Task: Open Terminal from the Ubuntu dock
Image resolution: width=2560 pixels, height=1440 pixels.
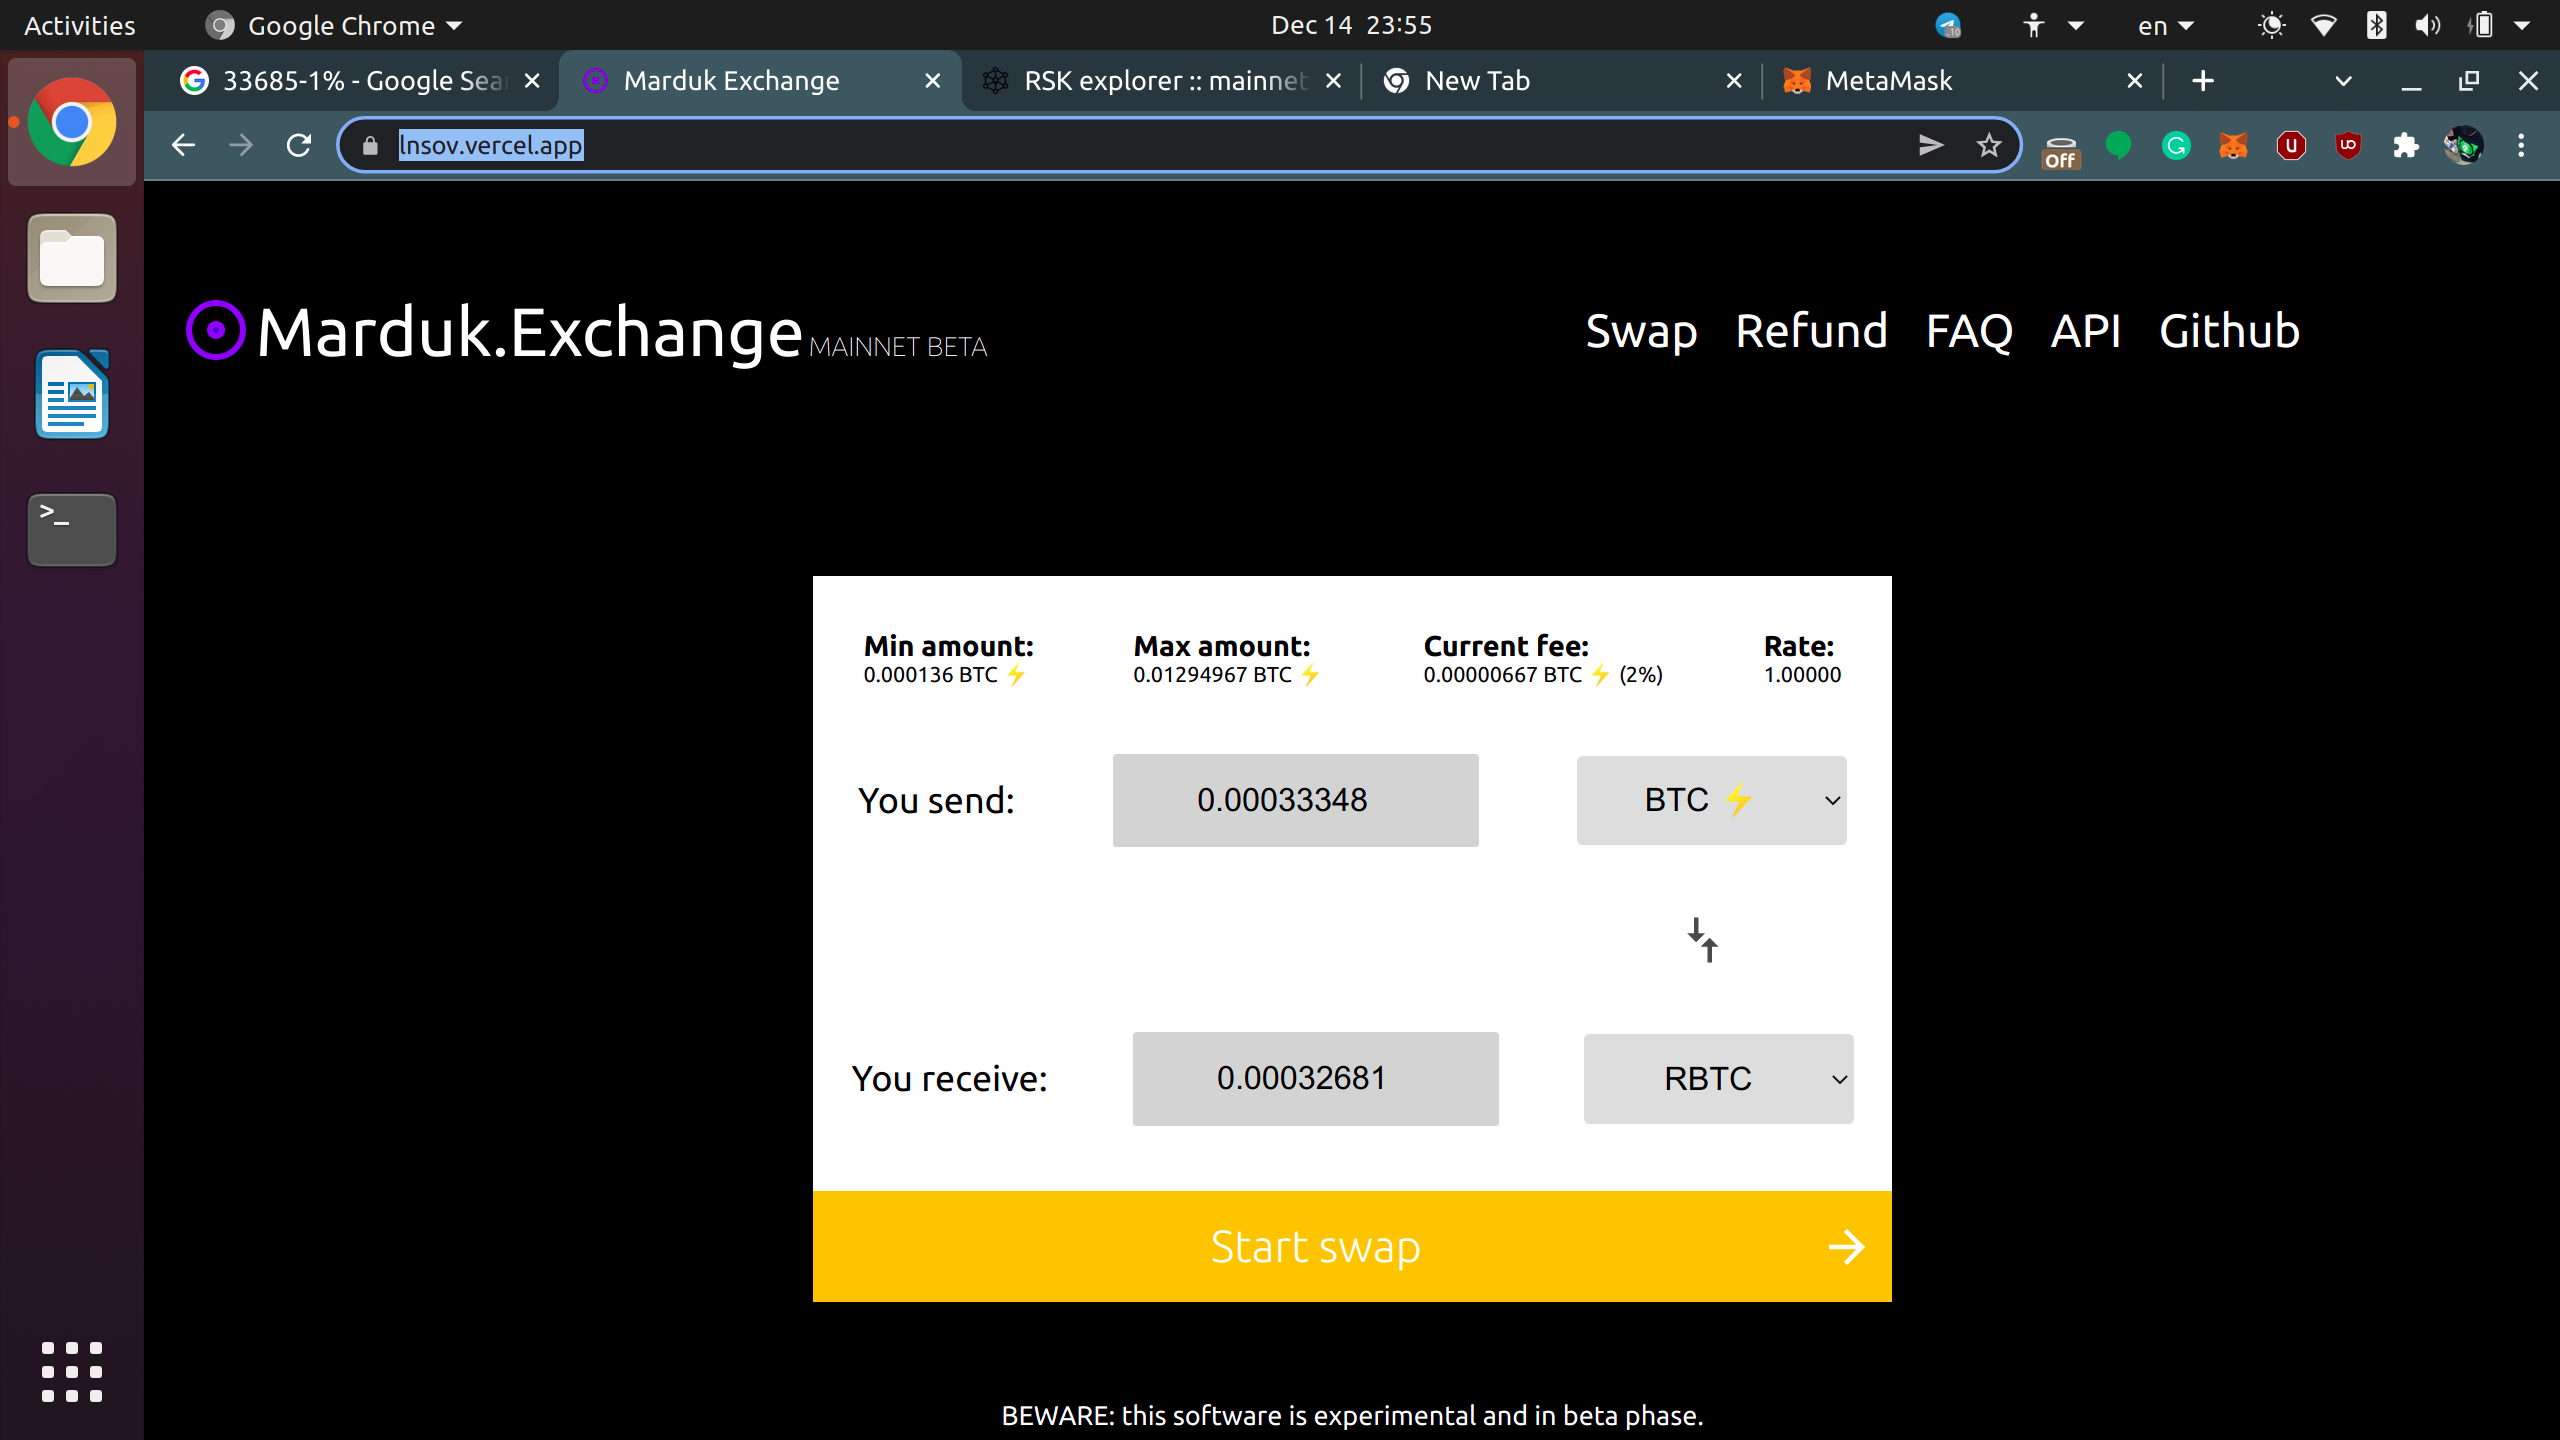Action: point(72,530)
